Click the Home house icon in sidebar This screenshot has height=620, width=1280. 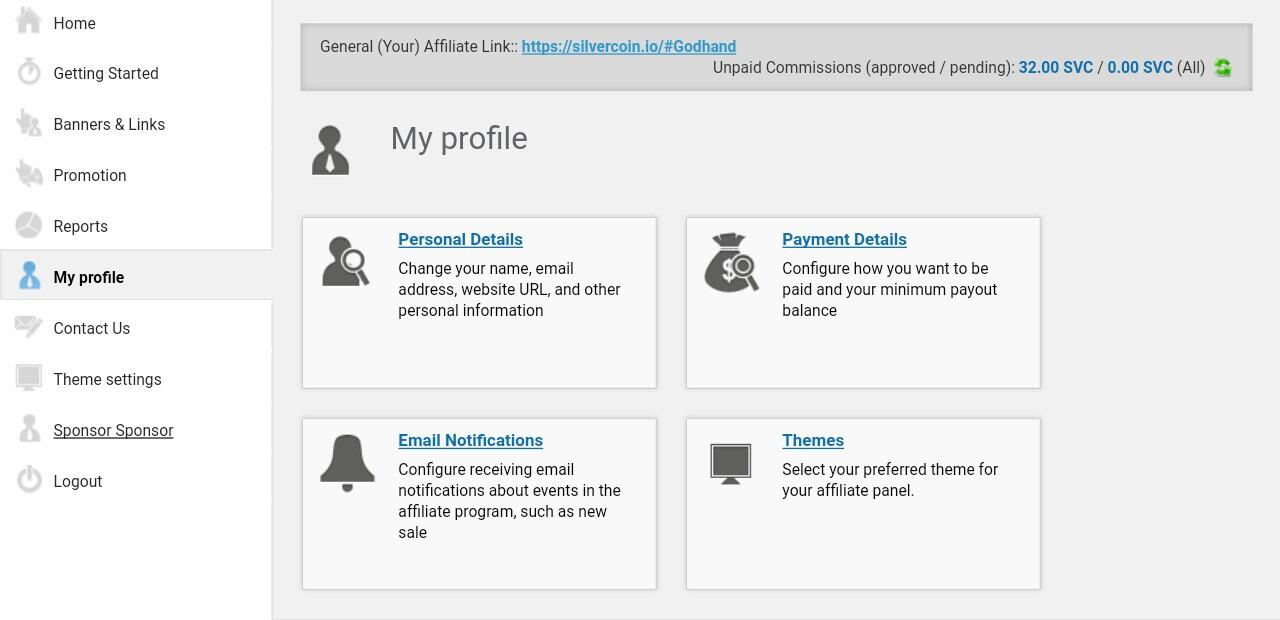[29, 21]
